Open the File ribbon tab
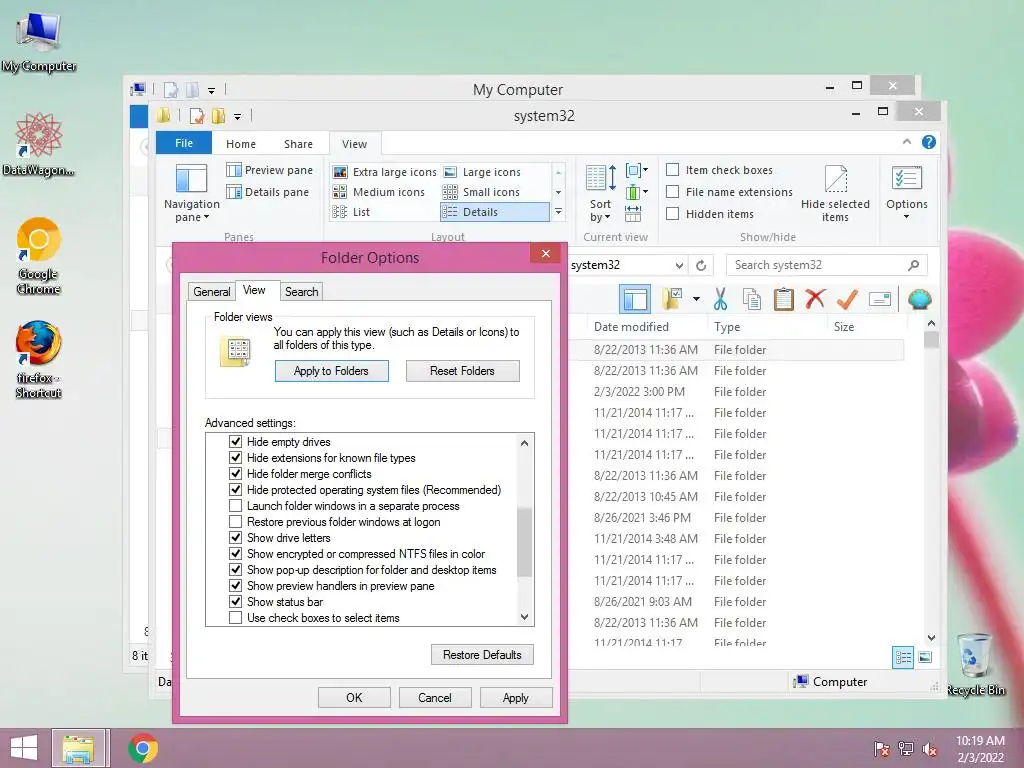The image size is (1024, 768). click(x=184, y=143)
